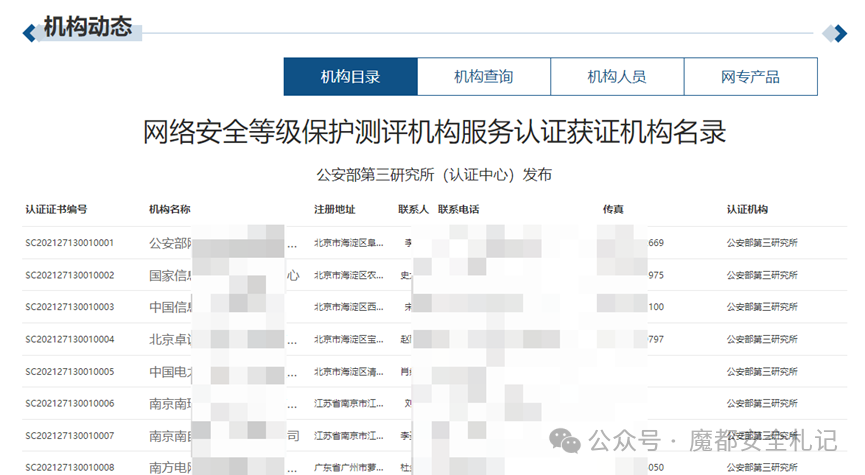Image resolution: width=865 pixels, height=475 pixels.
Task: Open the 网专产品 tab
Action: [751, 77]
